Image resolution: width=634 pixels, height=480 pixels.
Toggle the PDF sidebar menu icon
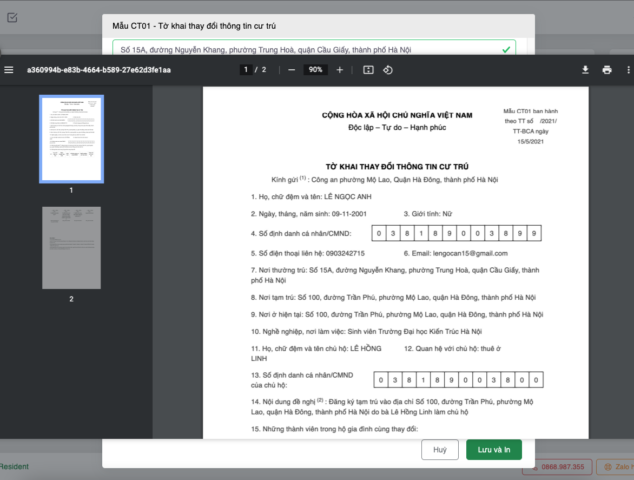pyautogui.click(x=9, y=70)
